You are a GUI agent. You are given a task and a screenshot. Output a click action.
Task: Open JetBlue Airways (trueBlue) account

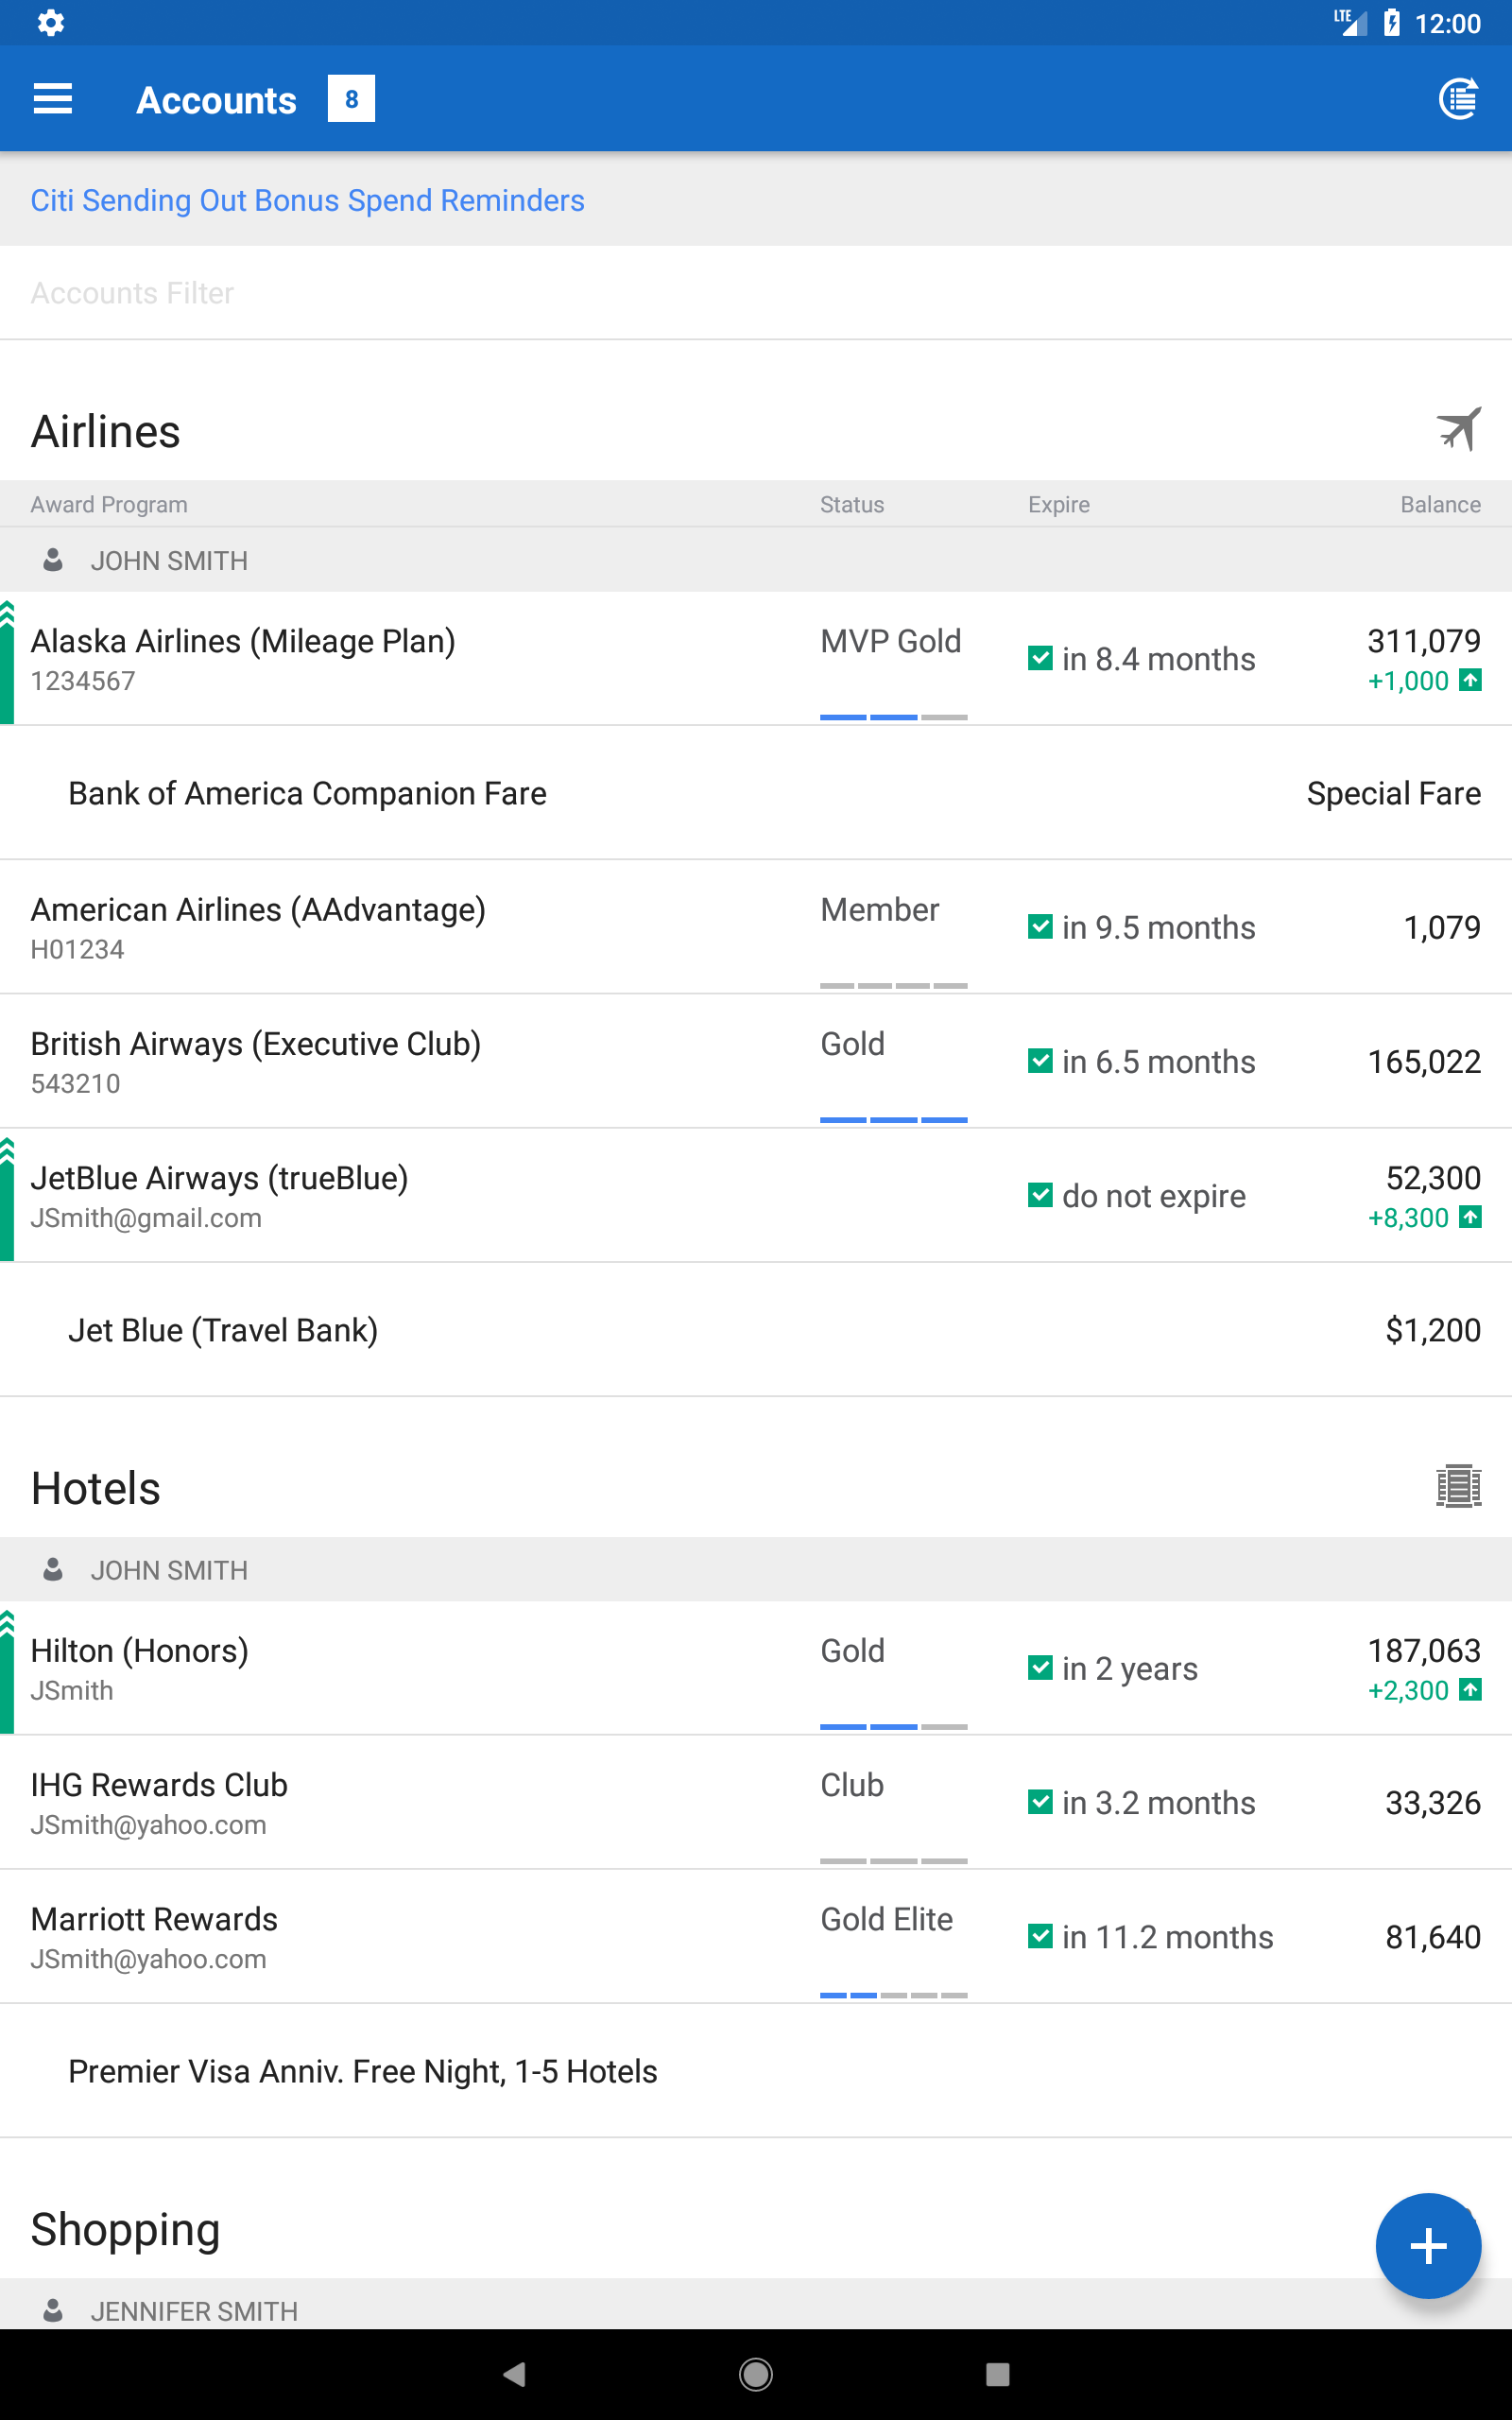point(756,1195)
